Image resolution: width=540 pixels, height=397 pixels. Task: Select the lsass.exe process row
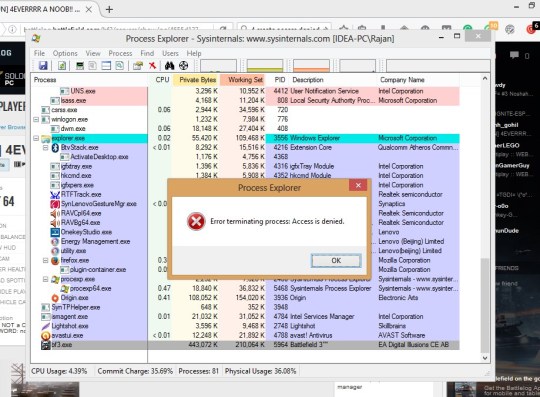coord(246,101)
